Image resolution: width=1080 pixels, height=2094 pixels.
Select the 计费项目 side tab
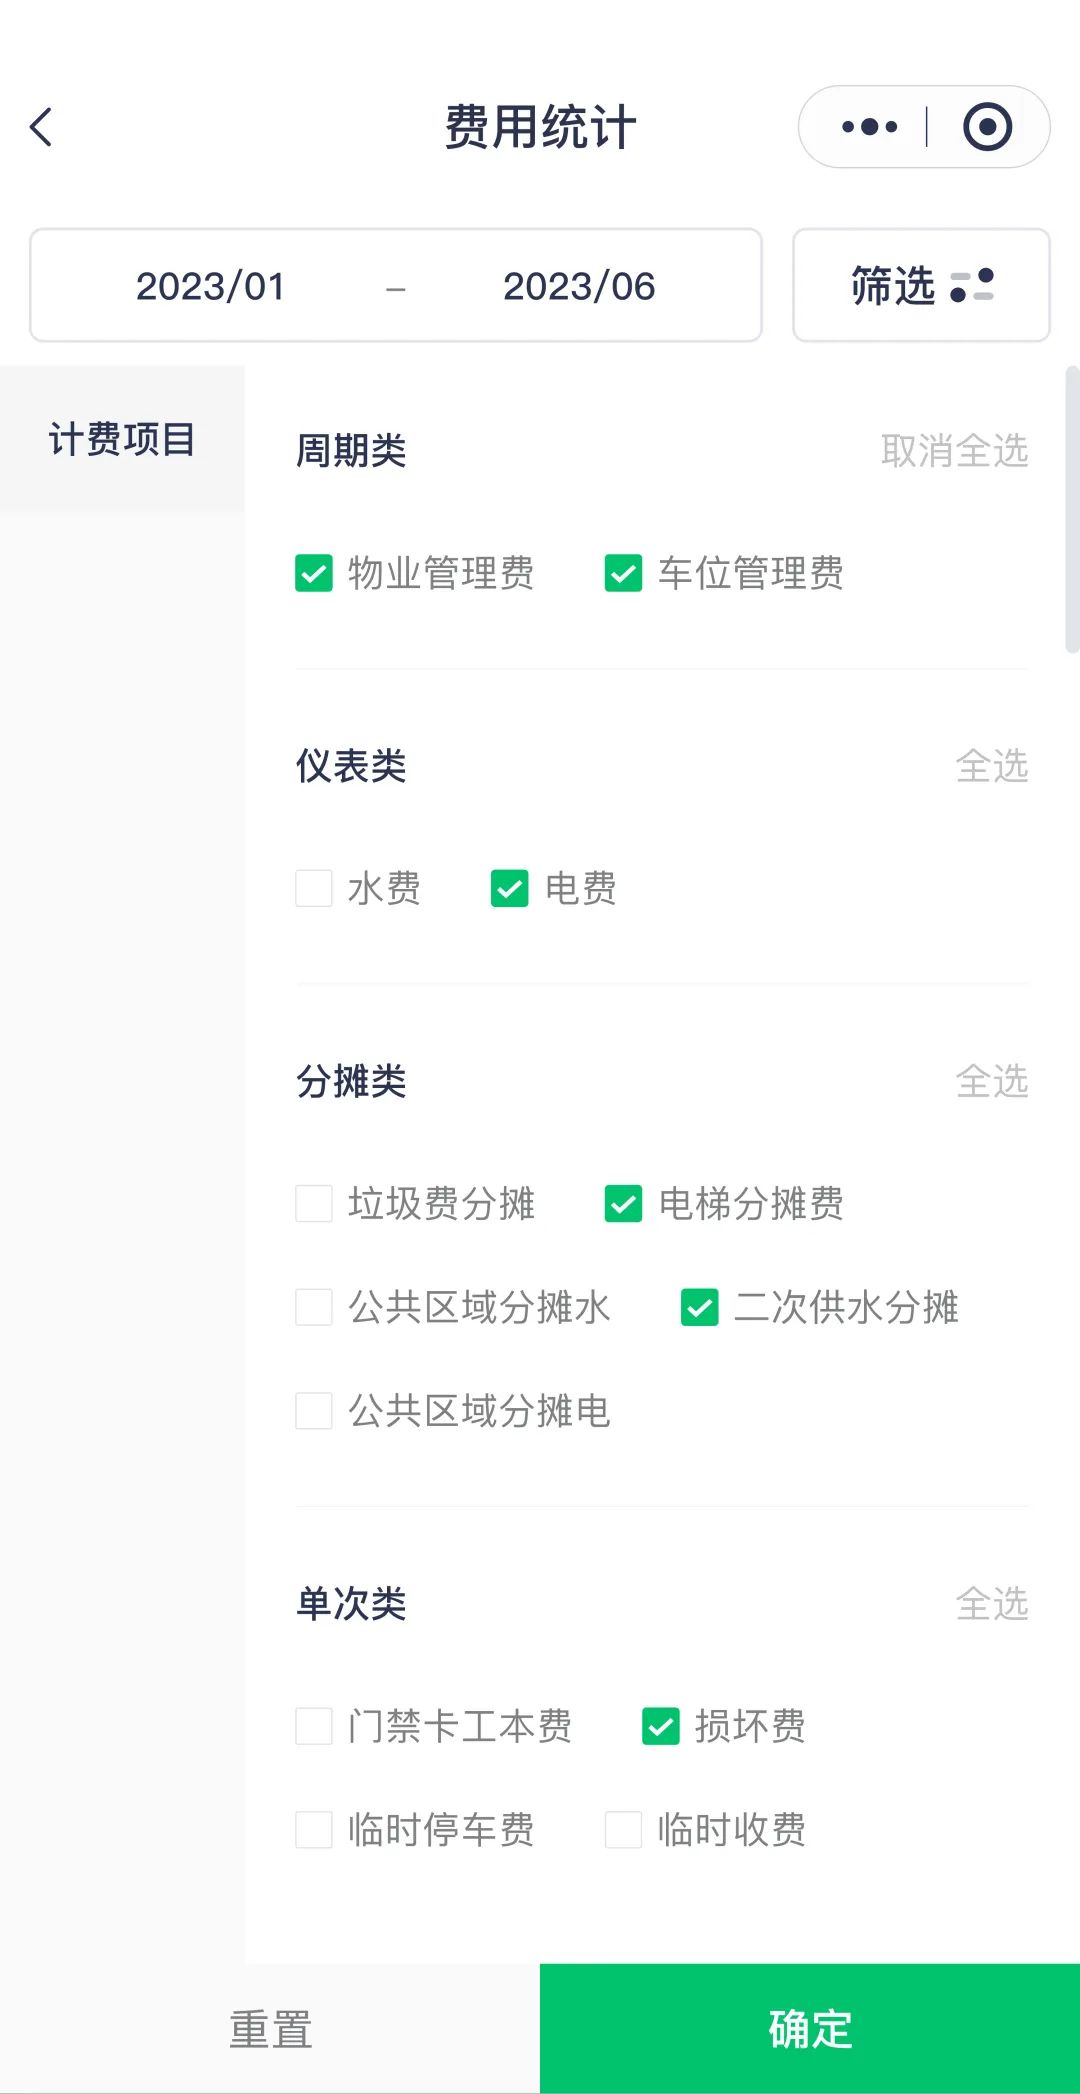click(x=122, y=439)
